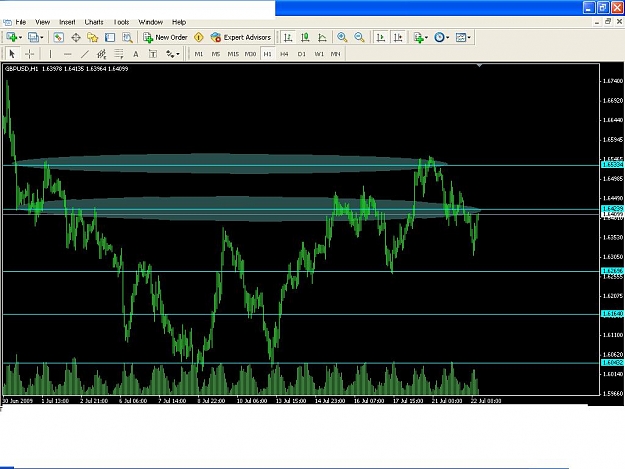Click the Expert Advisors button

click(241, 37)
